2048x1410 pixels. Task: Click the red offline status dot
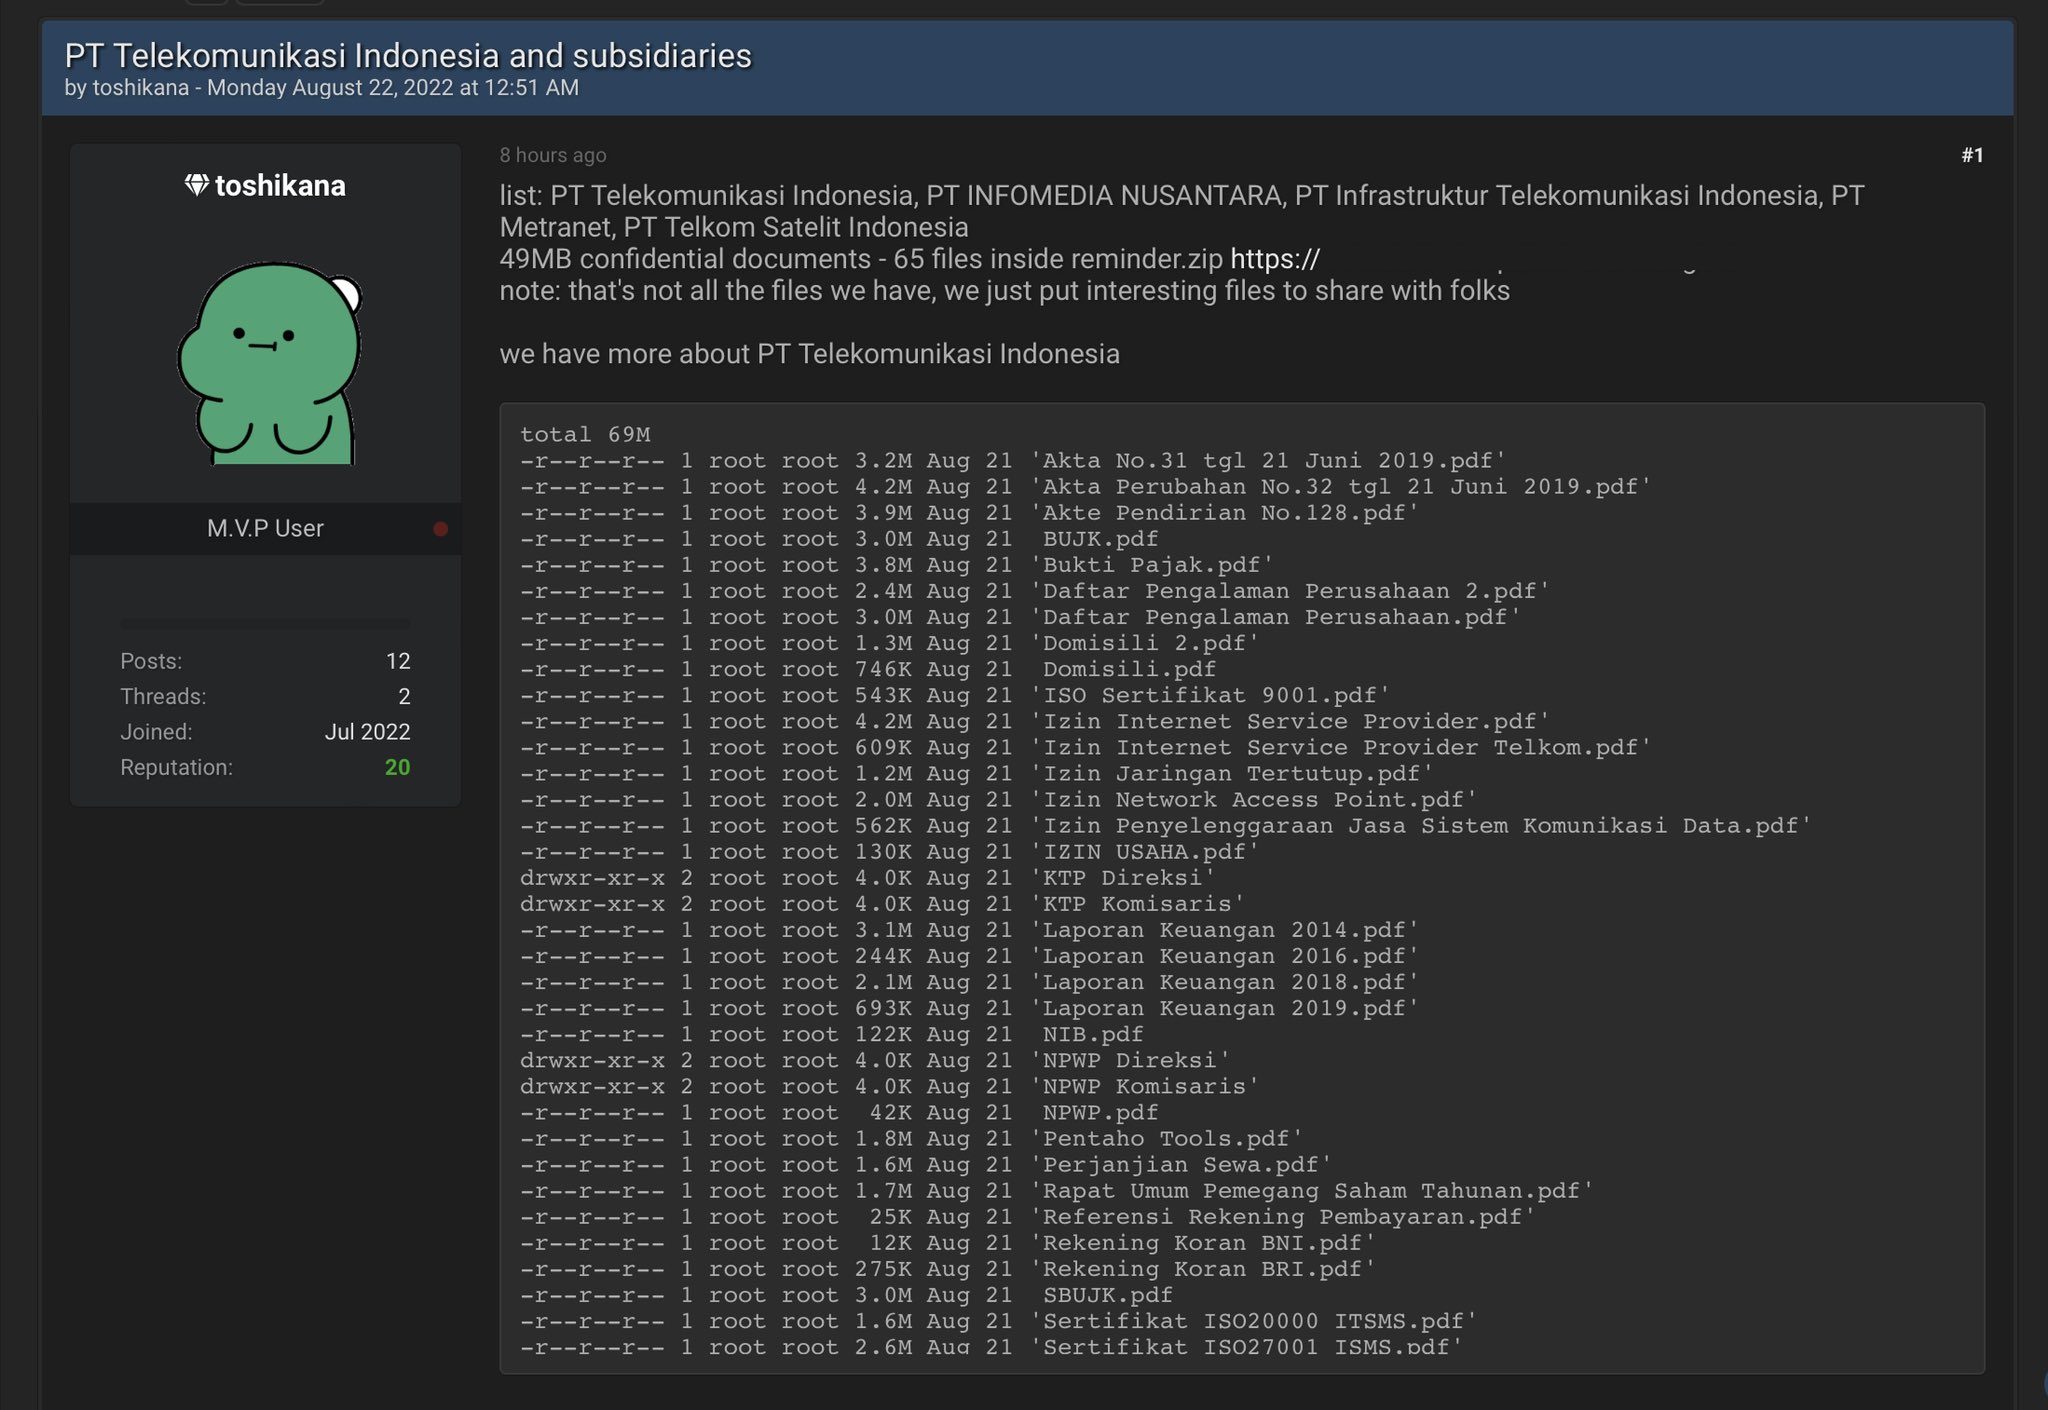[440, 529]
